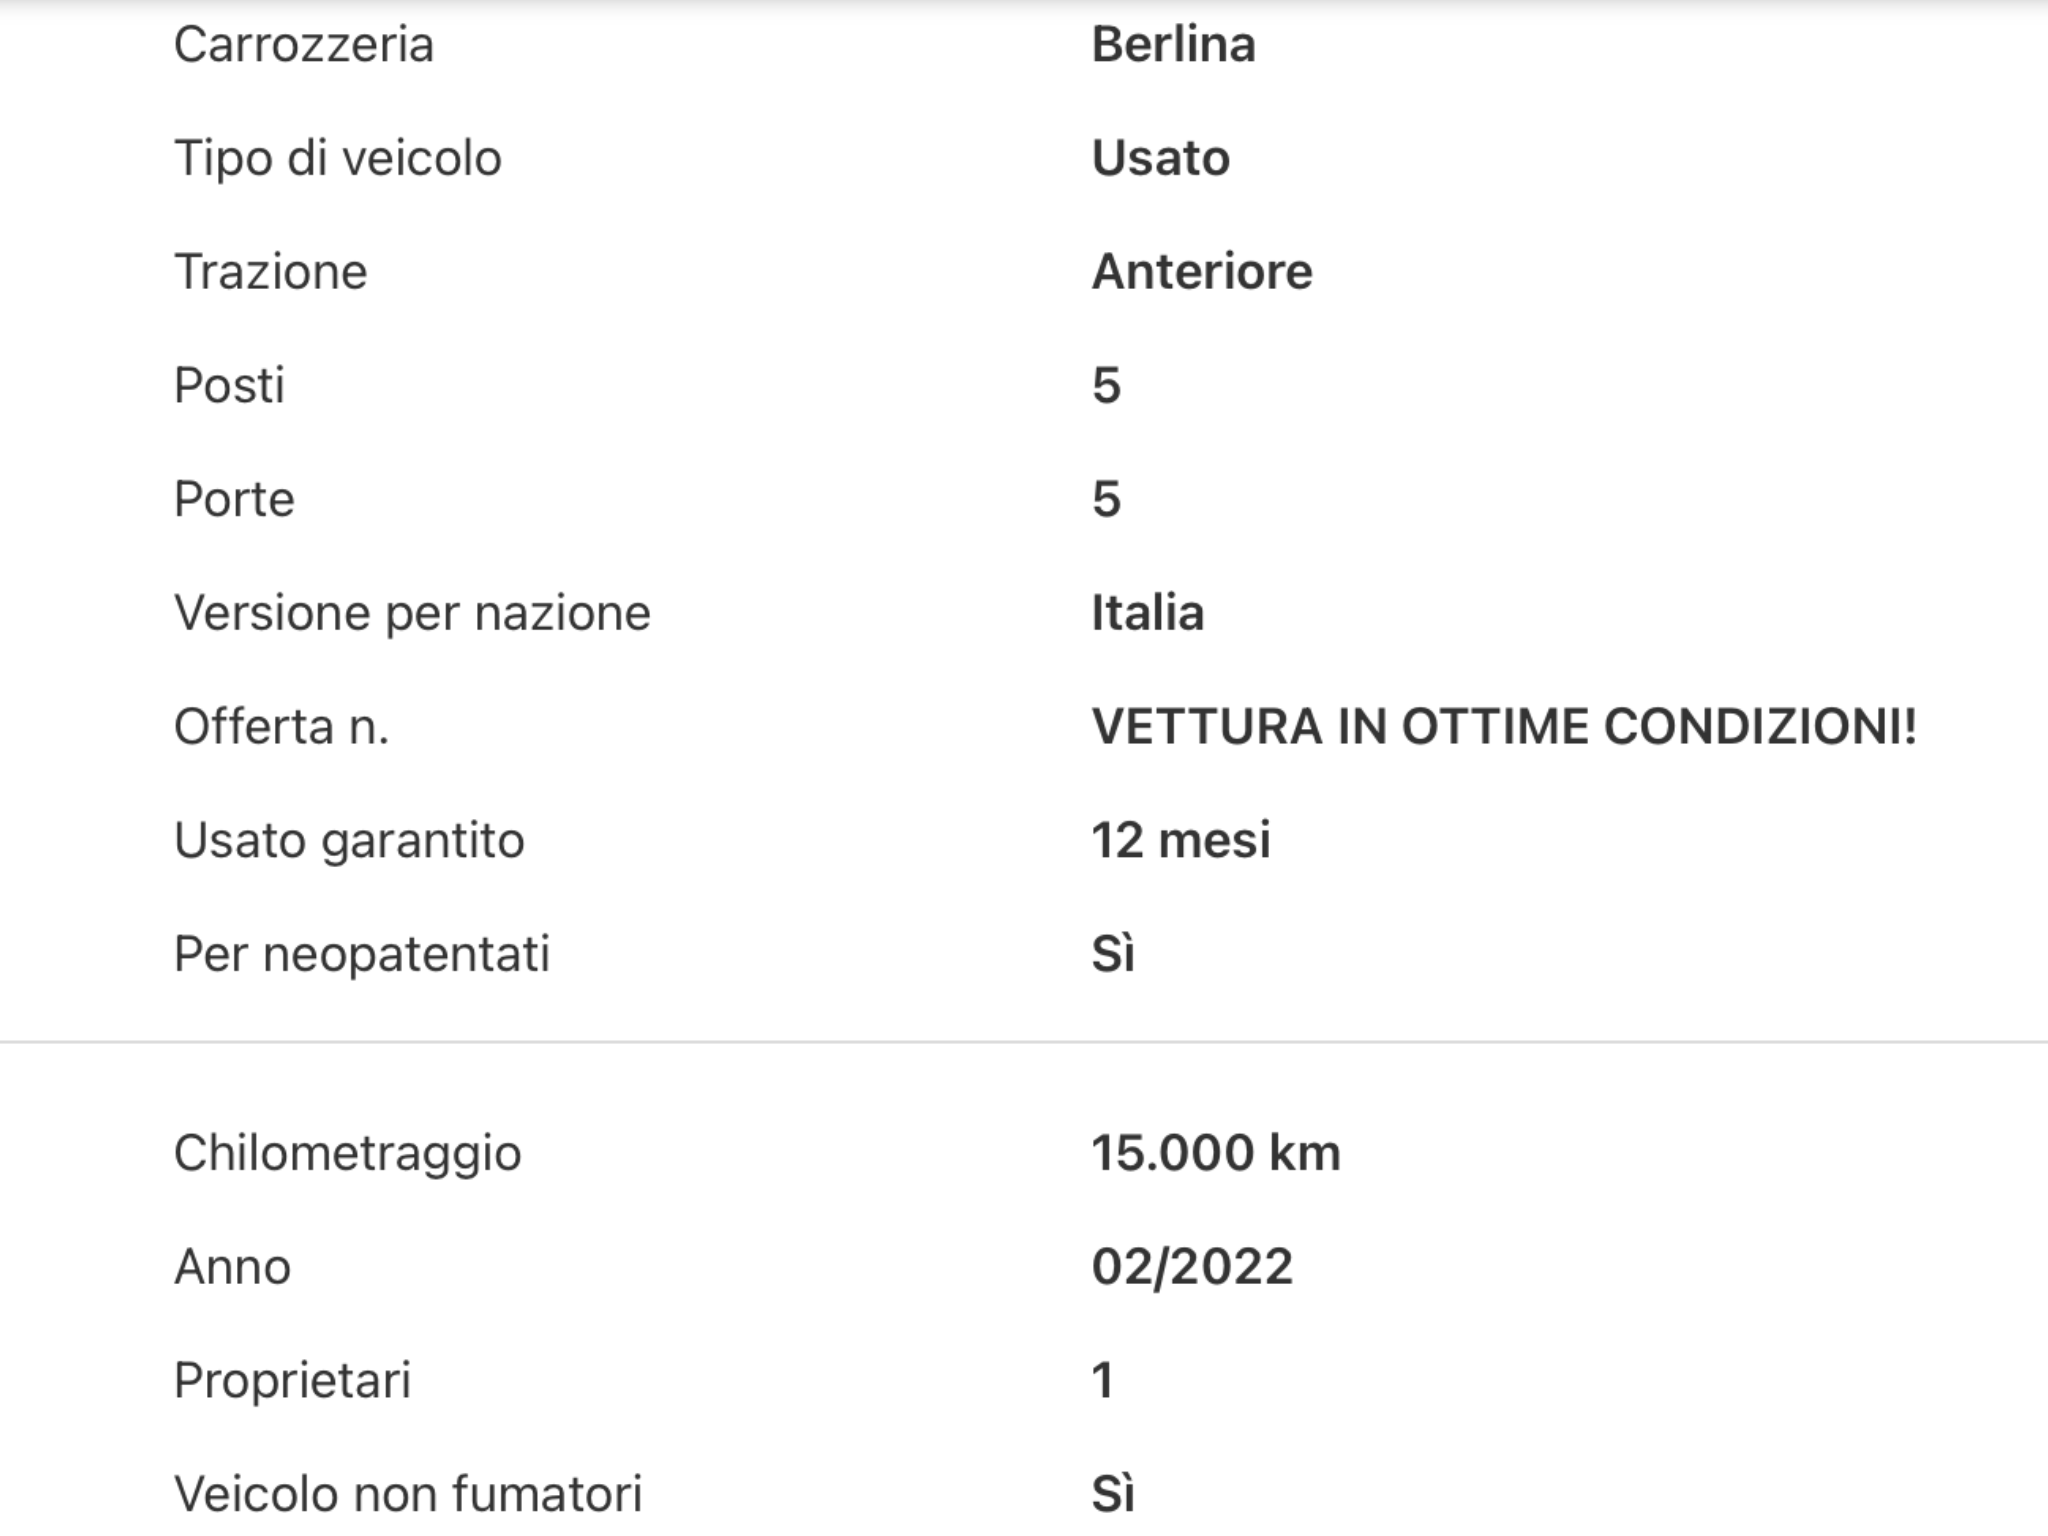Click the Per neopatentati label
Viewport: 2048px width, 1536px height.
click(x=362, y=954)
